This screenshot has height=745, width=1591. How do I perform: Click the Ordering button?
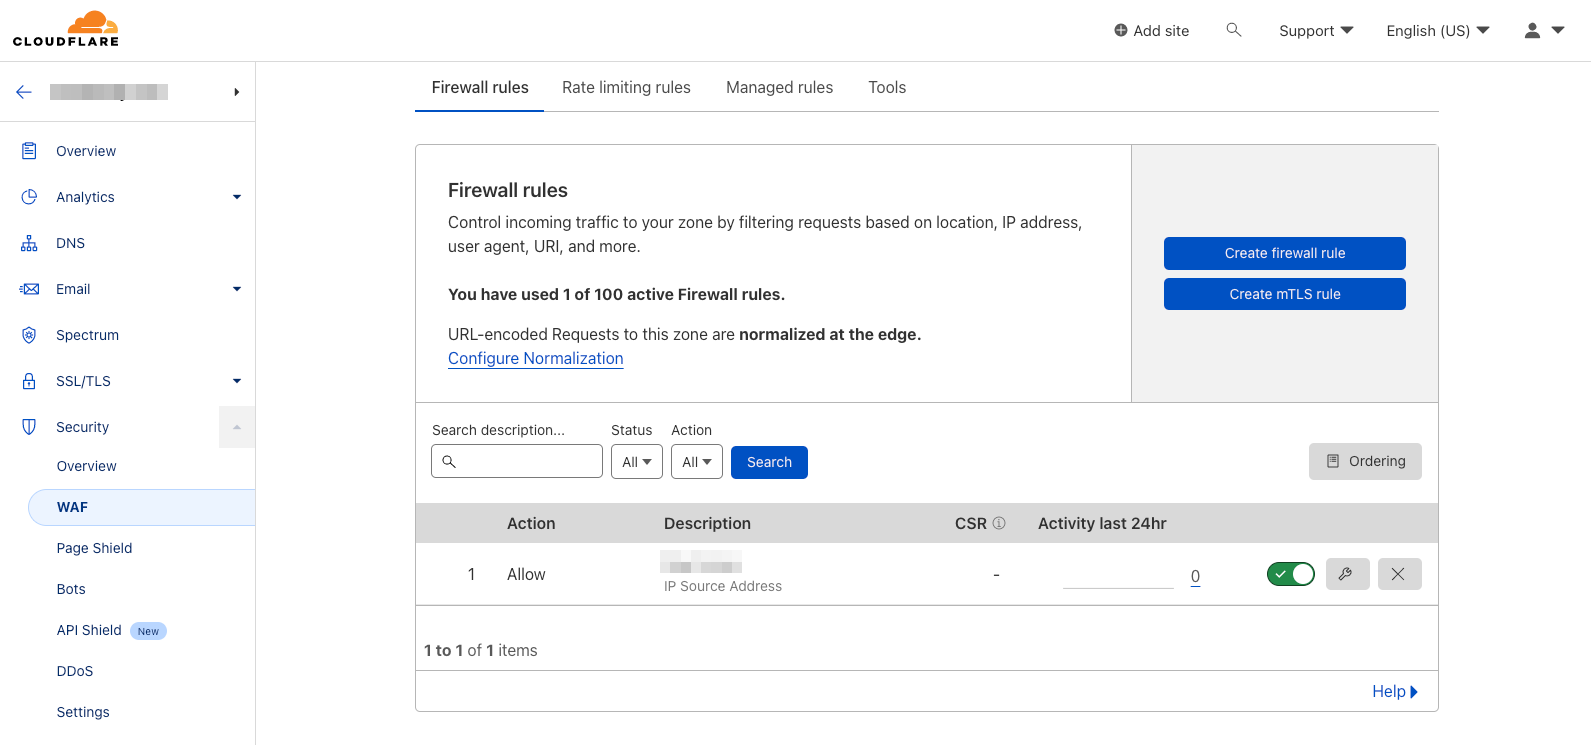(1365, 461)
